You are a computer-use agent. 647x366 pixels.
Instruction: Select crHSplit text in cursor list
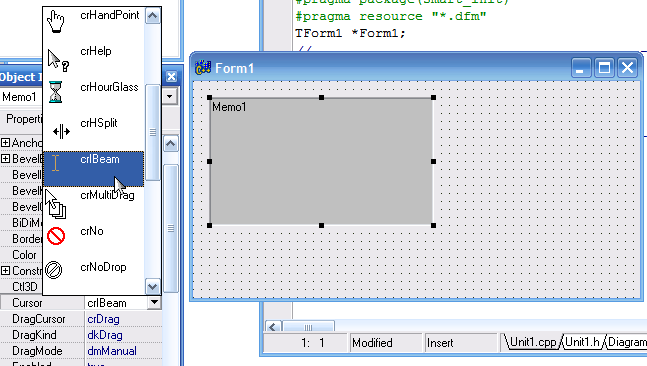click(x=99, y=123)
